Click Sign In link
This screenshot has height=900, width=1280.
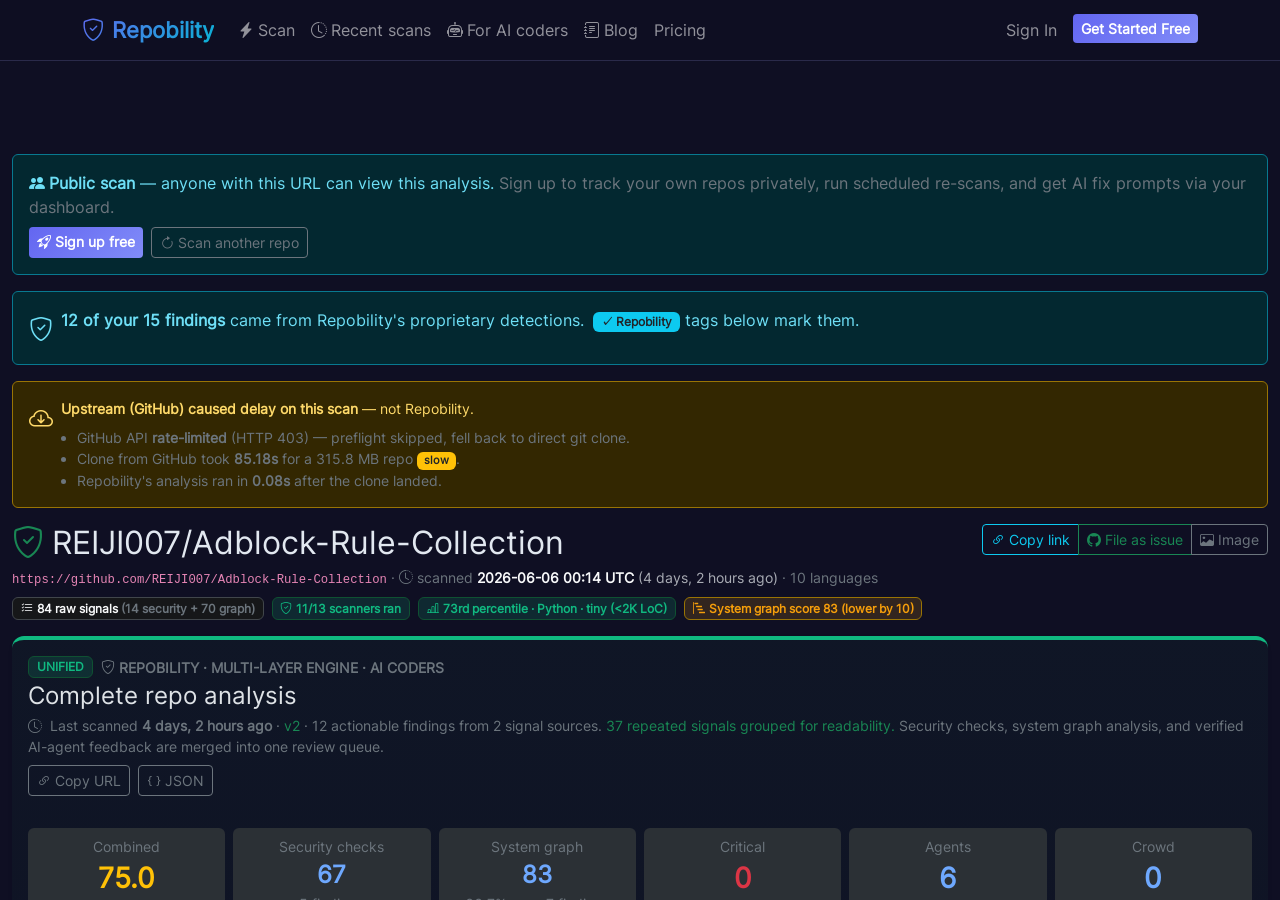[1031, 30]
